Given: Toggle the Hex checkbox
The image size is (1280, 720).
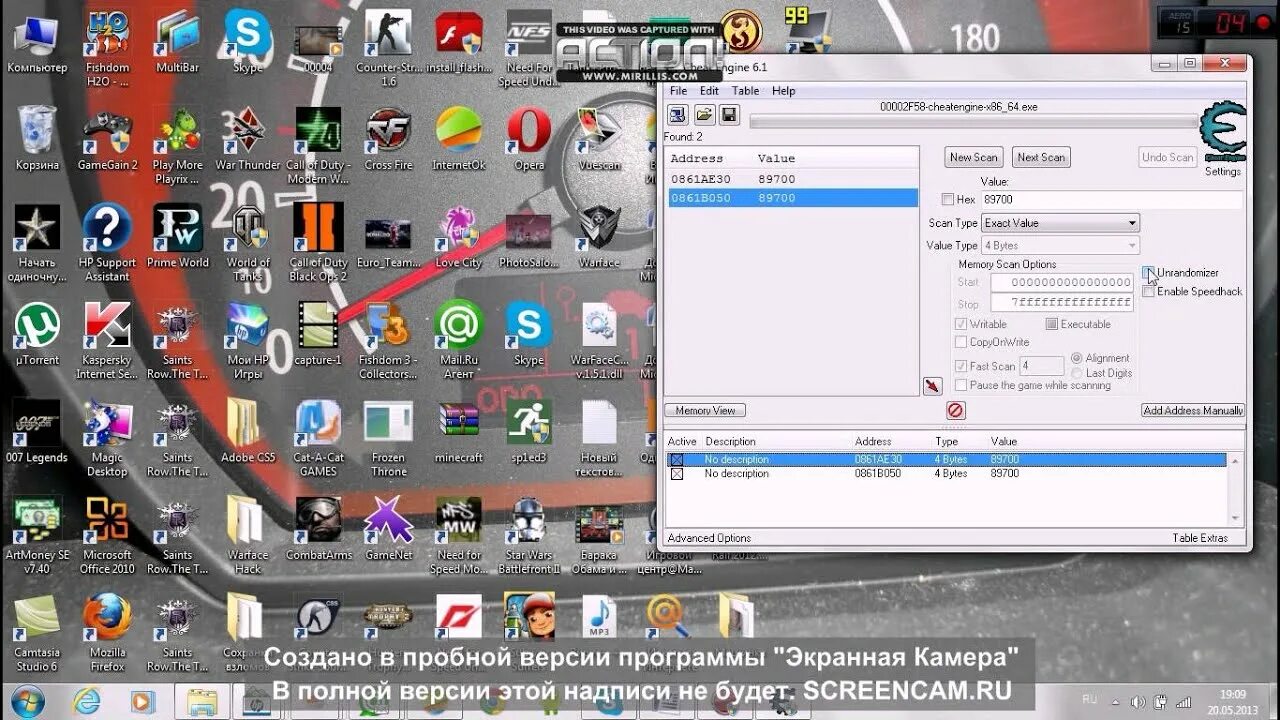Looking at the screenshot, I should (948, 200).
